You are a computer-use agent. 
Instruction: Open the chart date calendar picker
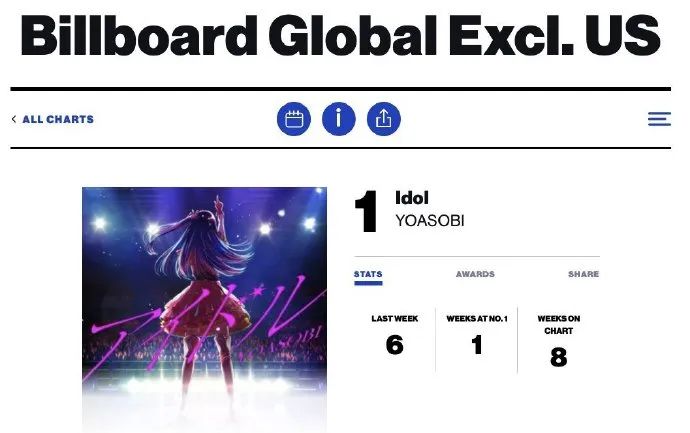[294, 119]
